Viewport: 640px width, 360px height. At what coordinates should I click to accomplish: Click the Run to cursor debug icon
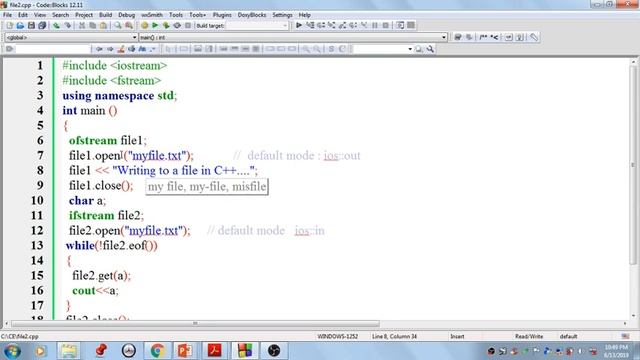310,25
